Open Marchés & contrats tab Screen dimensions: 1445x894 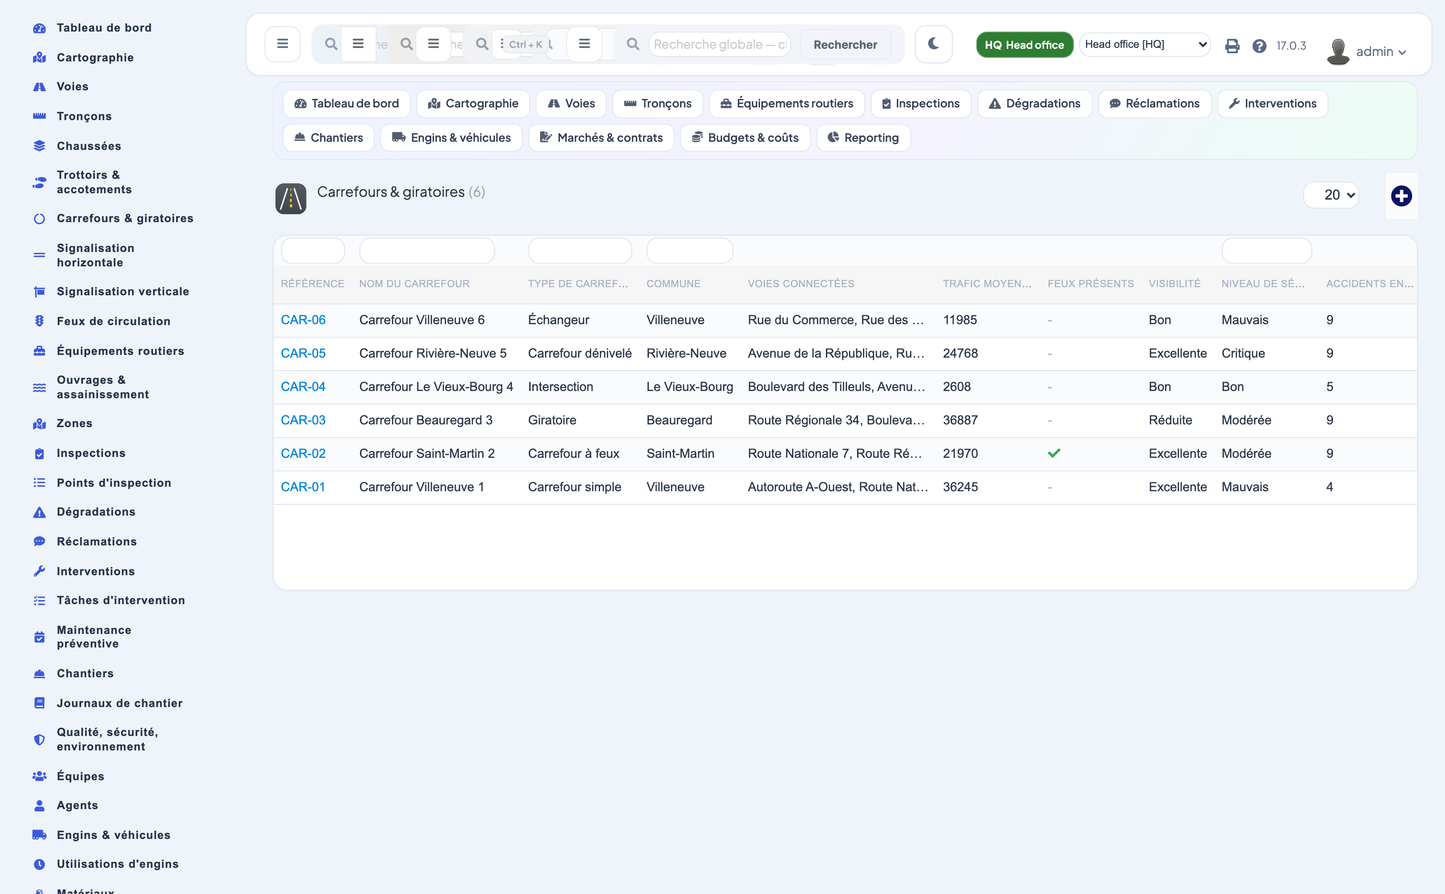pyautogui.click(x=601, y=138)
